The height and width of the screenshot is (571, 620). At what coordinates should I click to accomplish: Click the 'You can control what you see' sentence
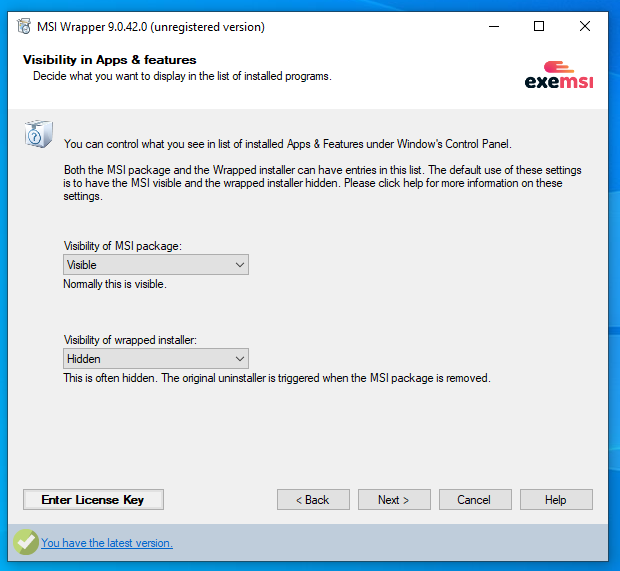pos(288,144)
